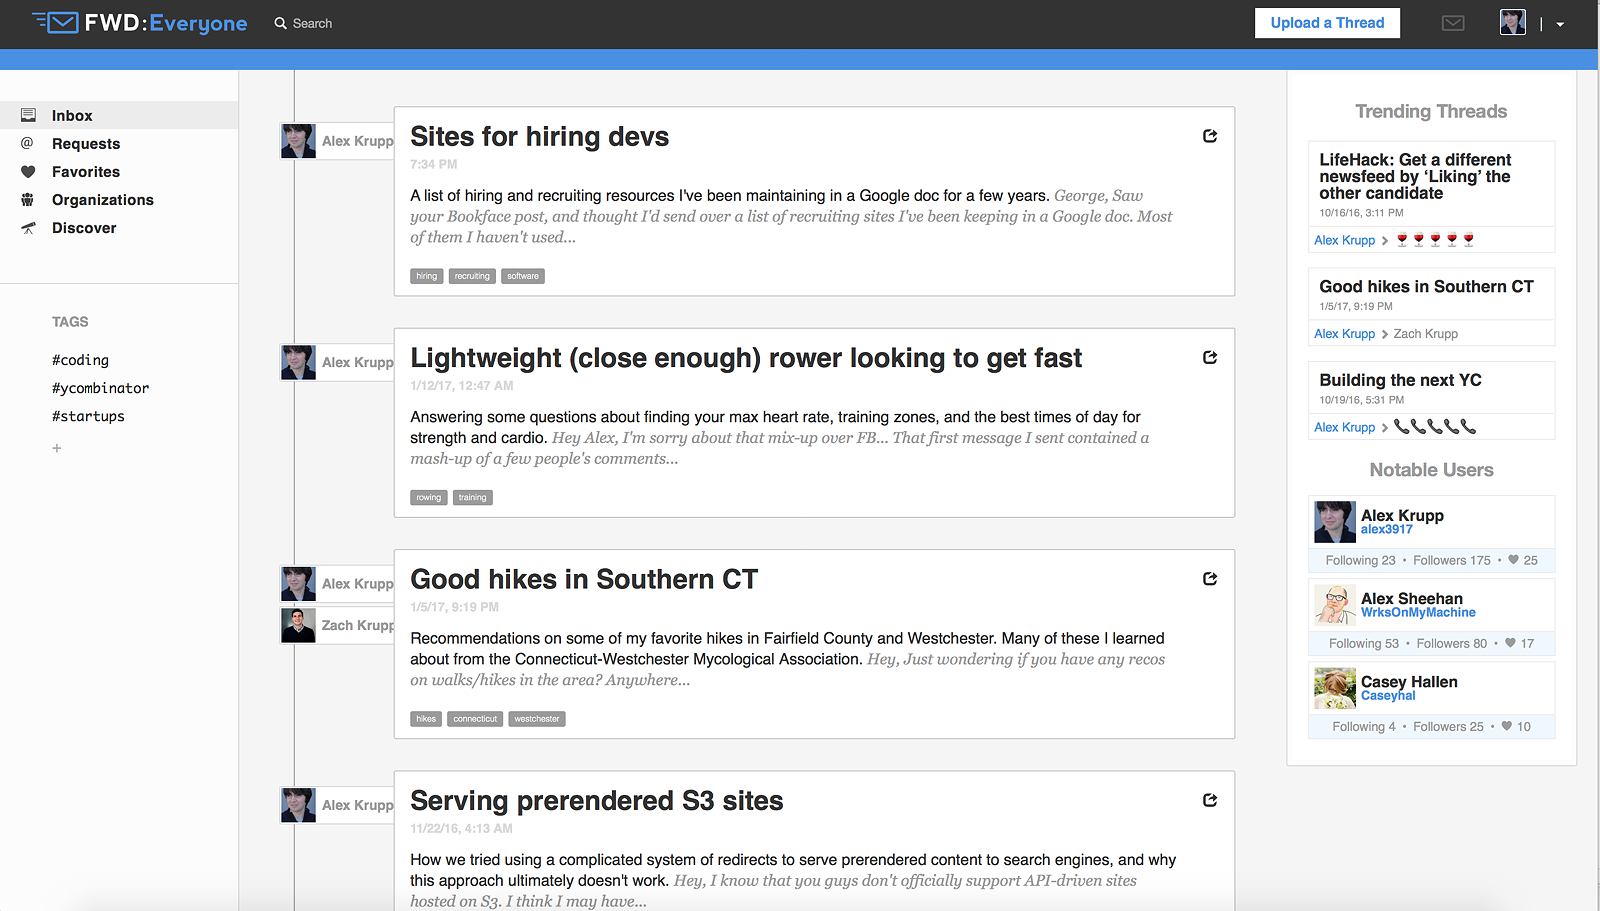
Task: Click Zach Krupp in trending hikes thread
Action: pos(1425,334)
